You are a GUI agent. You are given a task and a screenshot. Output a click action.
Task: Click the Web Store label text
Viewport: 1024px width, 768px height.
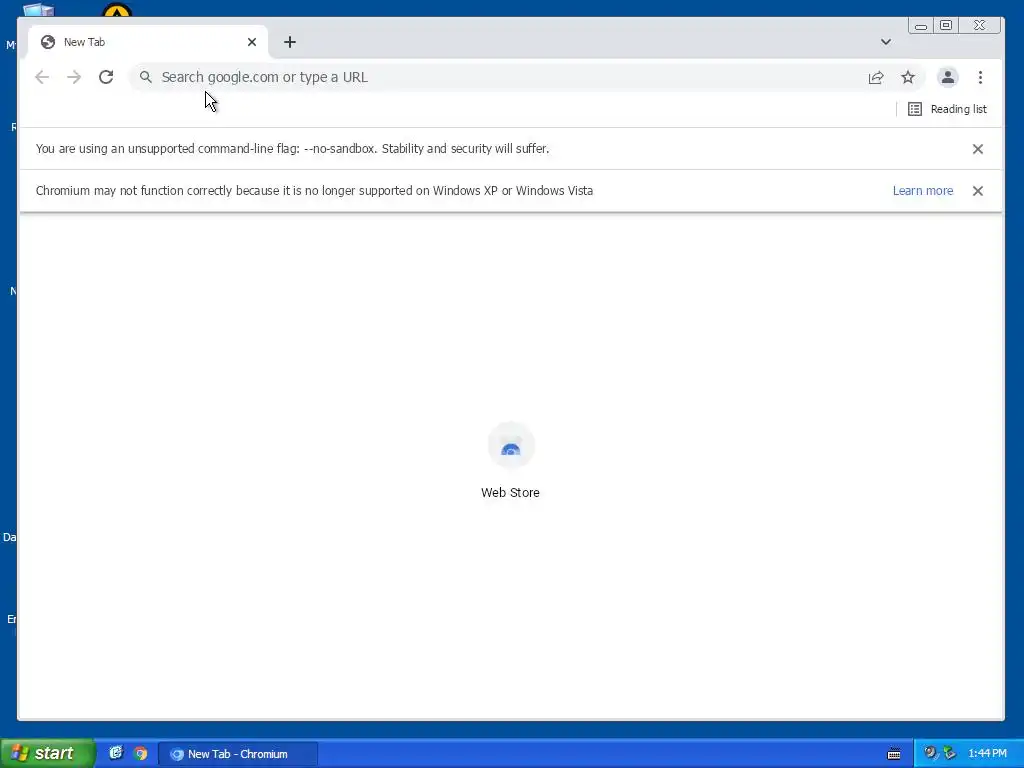pyautogui.click(x=510, y=492)
